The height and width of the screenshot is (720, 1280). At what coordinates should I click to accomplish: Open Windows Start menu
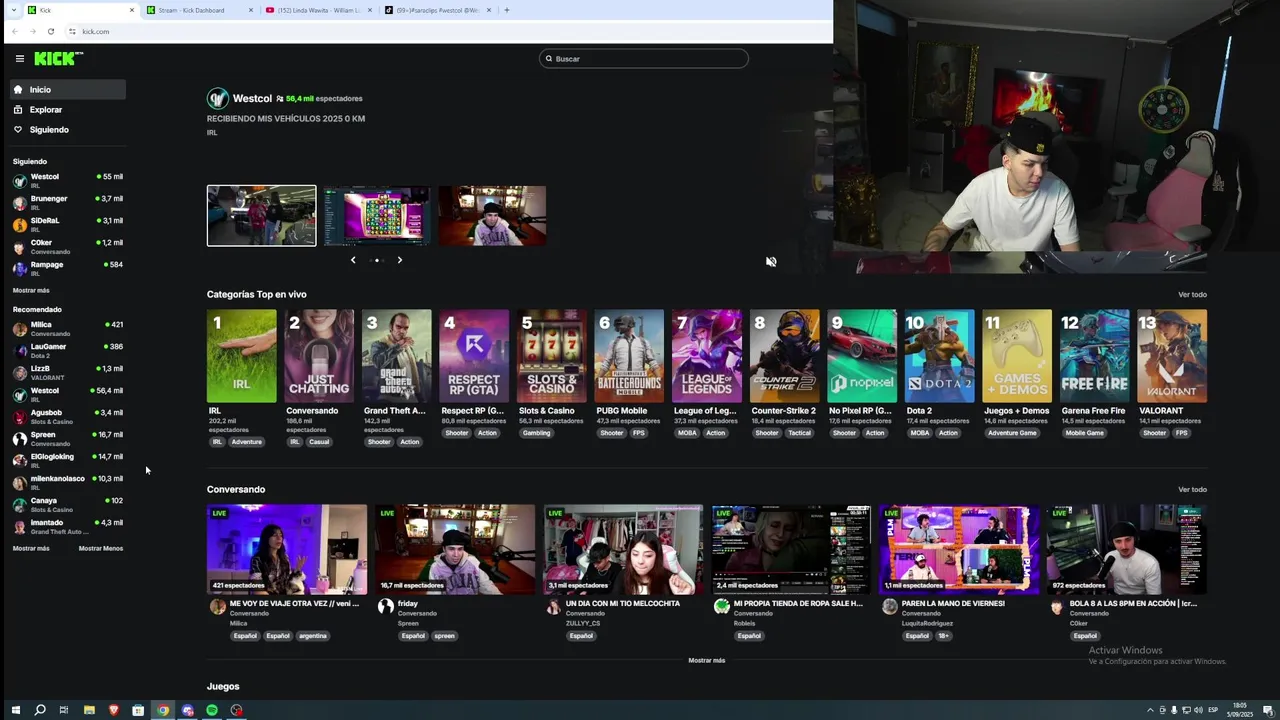tap(15, 710)
